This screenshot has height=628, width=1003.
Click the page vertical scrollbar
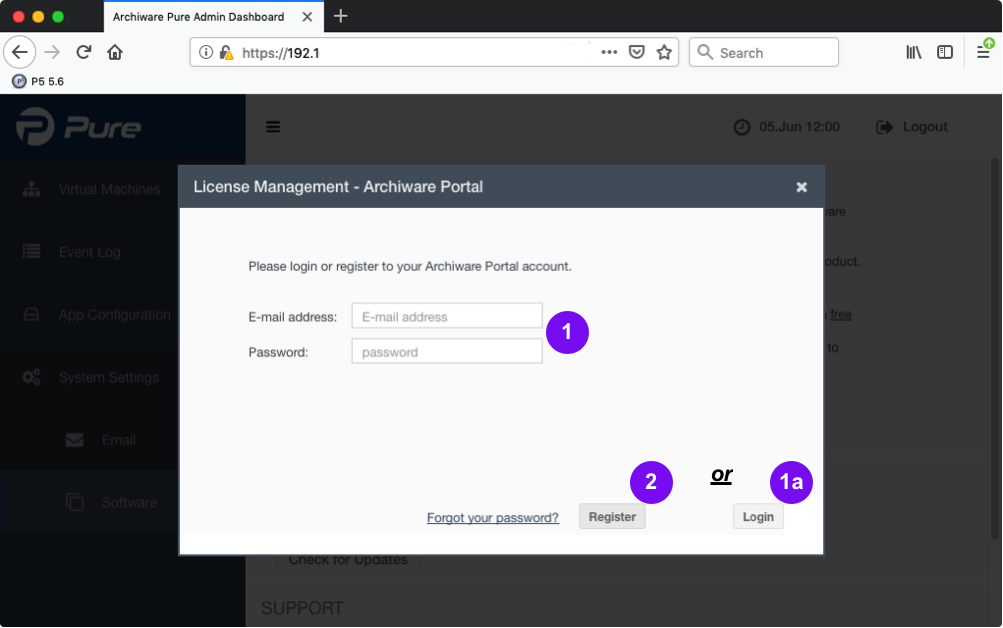(x=996, y=349)
